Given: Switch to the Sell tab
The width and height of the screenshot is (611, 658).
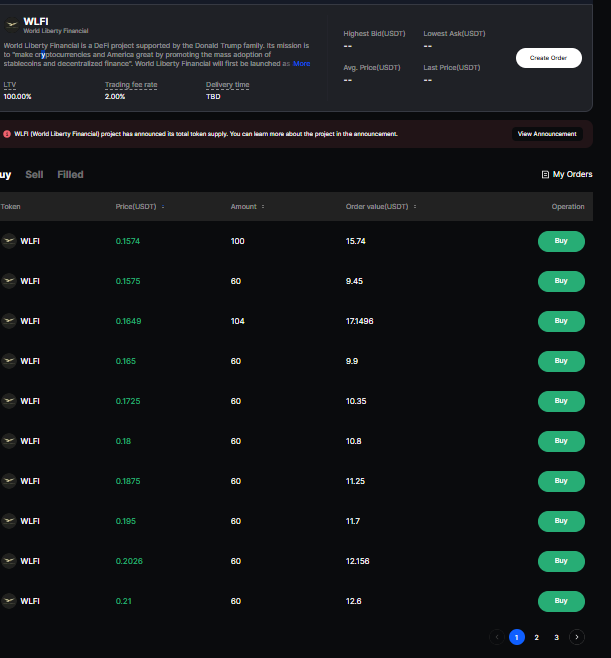Looking at the screenshot, I should 34,175.
